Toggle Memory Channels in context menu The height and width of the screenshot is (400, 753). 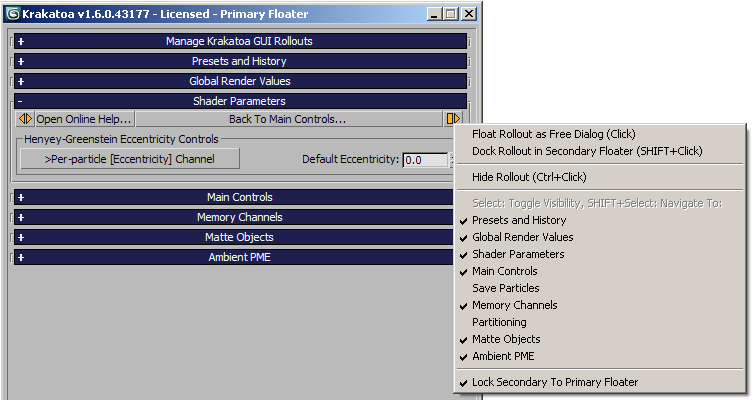[600, 305]
